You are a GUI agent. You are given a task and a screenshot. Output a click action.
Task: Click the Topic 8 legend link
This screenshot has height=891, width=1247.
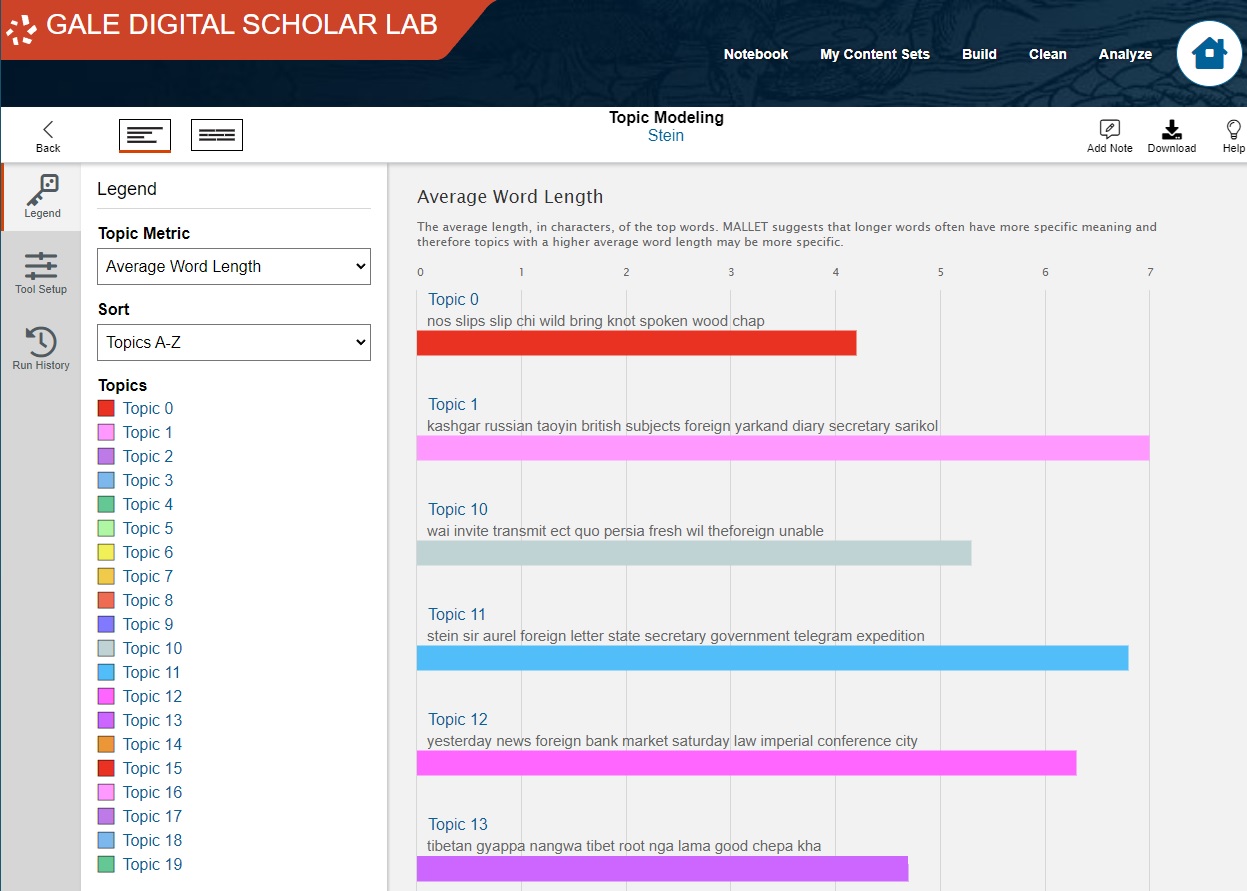(148, 600)
